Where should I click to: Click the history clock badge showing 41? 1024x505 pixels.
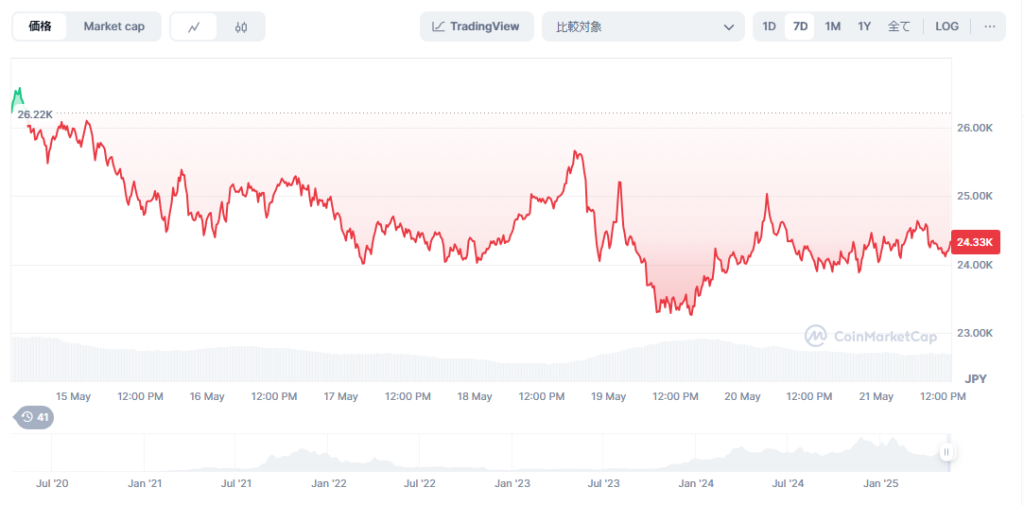coord(34,417)
